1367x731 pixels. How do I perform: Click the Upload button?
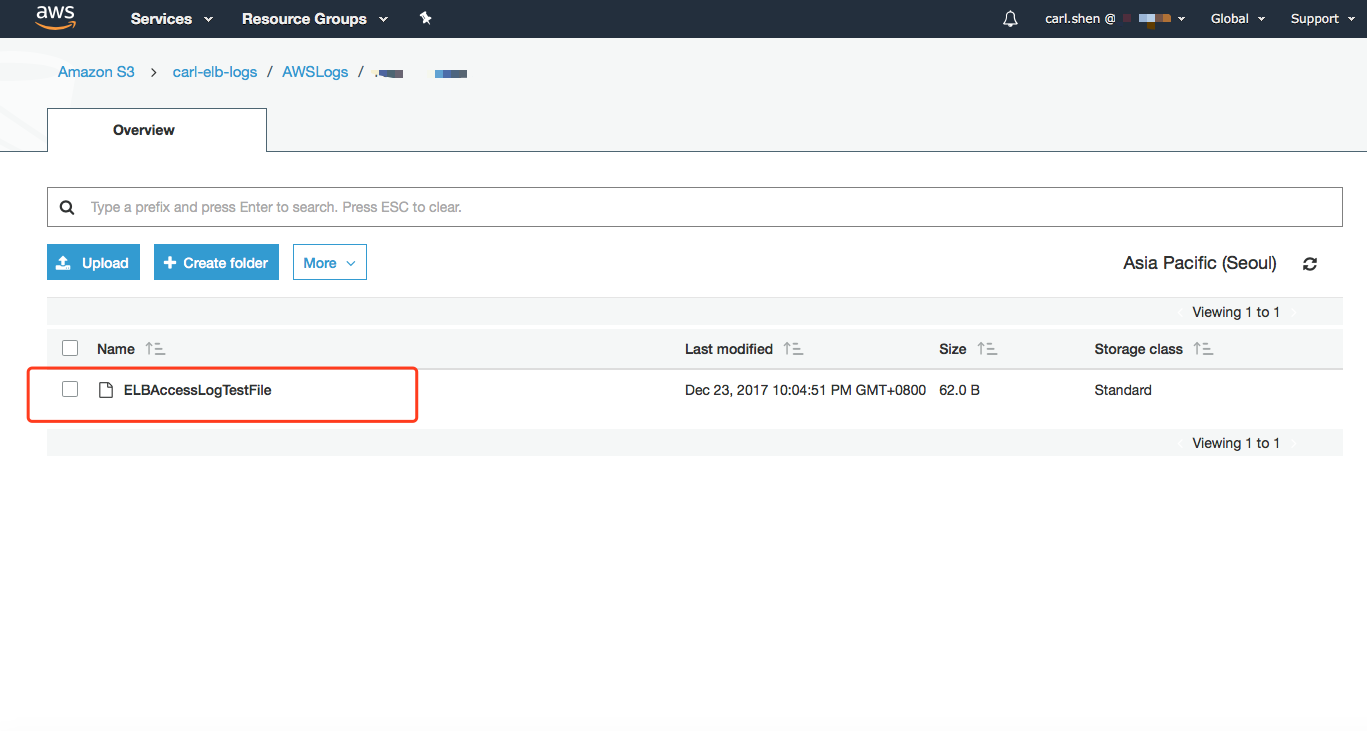93,262
